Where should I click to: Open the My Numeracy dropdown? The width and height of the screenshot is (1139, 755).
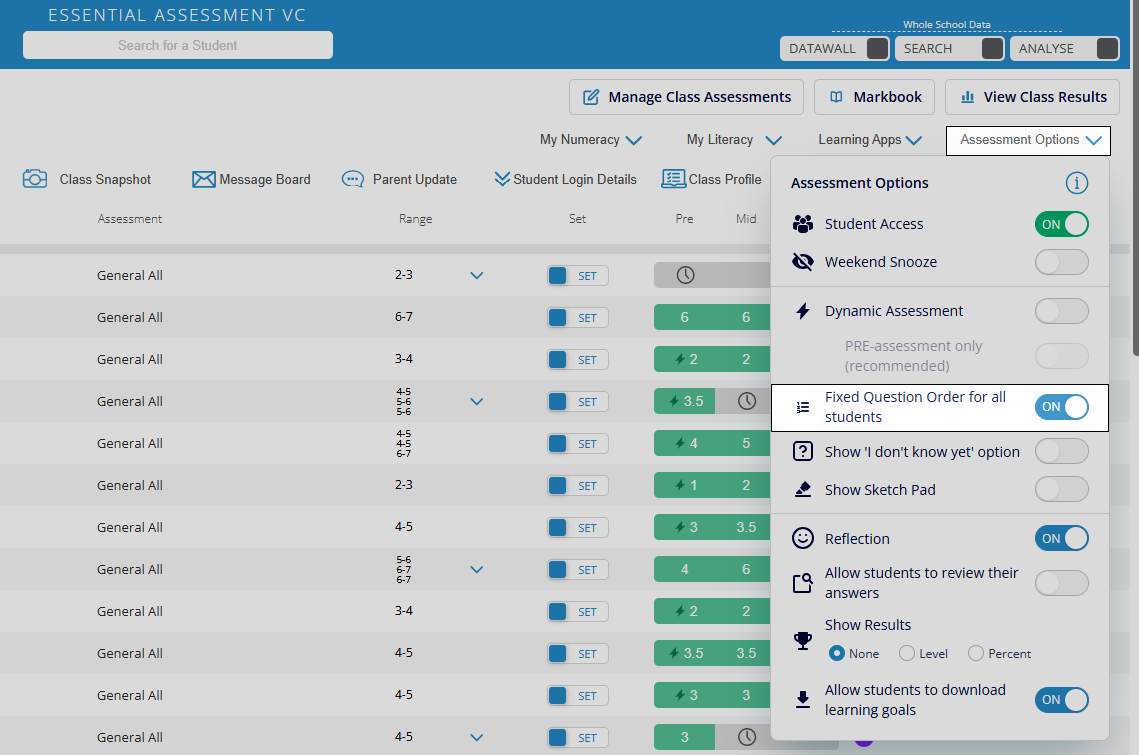click(591, 140)
